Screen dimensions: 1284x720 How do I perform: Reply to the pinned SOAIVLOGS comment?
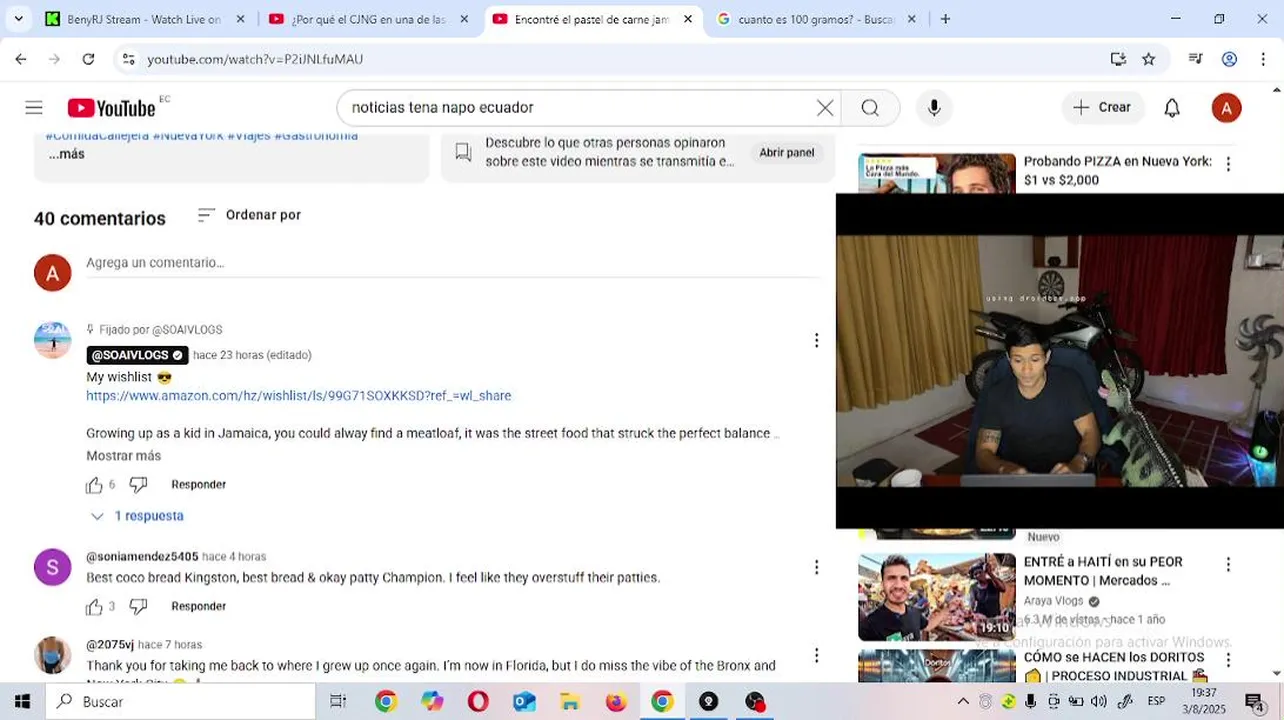pyautogui.click(x=198, y=485)
